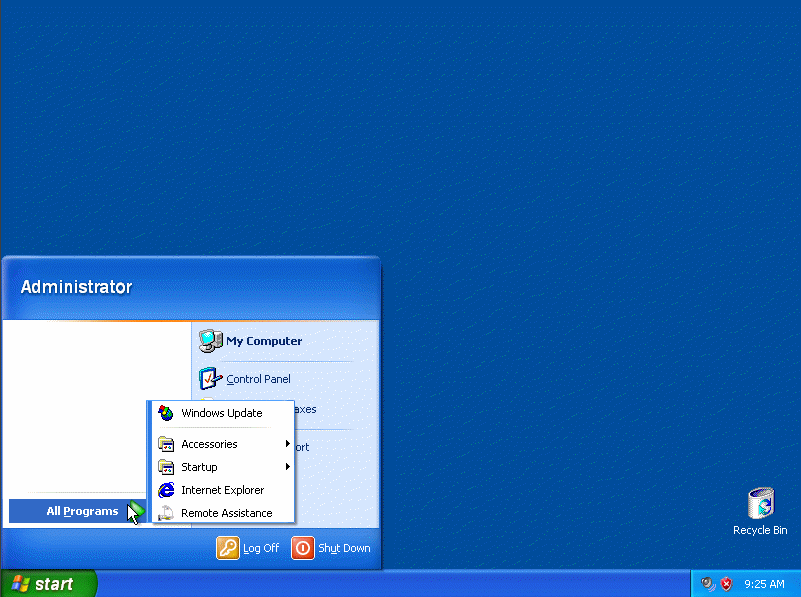Click the red Shut Down power icon
Screen dimensions: 801x597
point(302,548)
